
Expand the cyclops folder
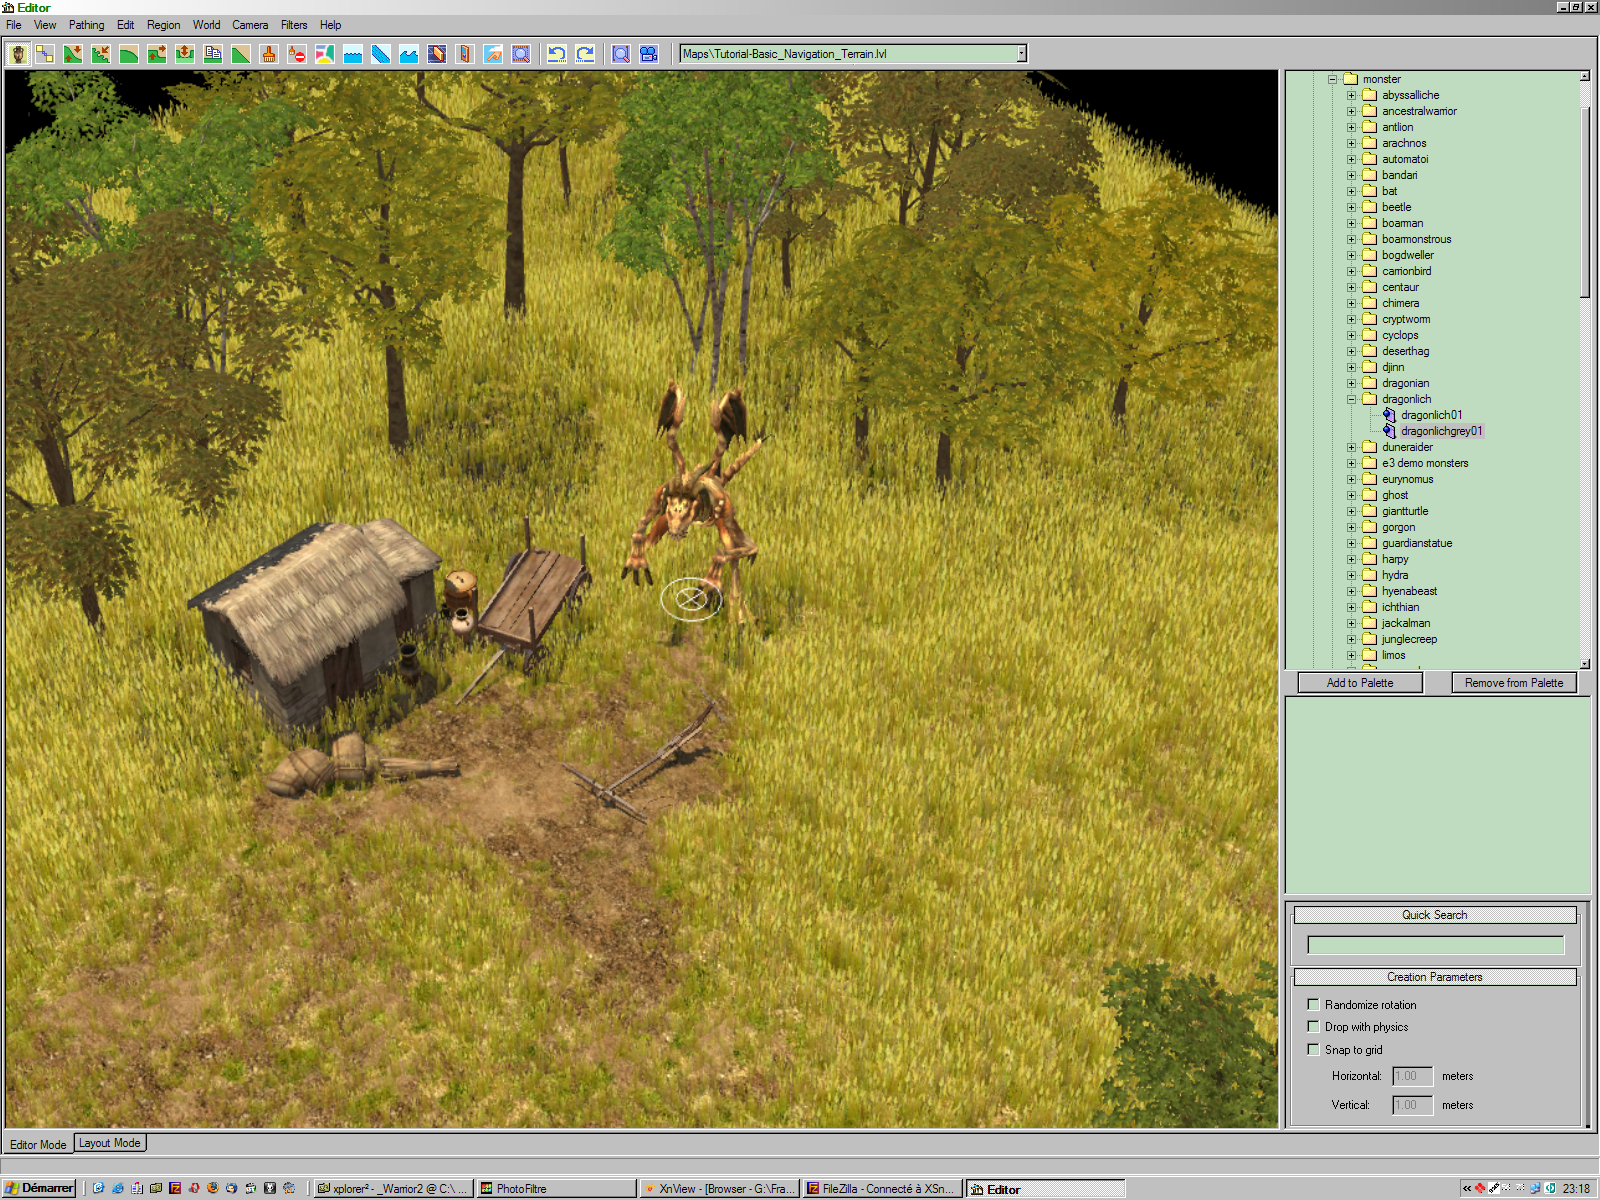(x=1351, y=335)
